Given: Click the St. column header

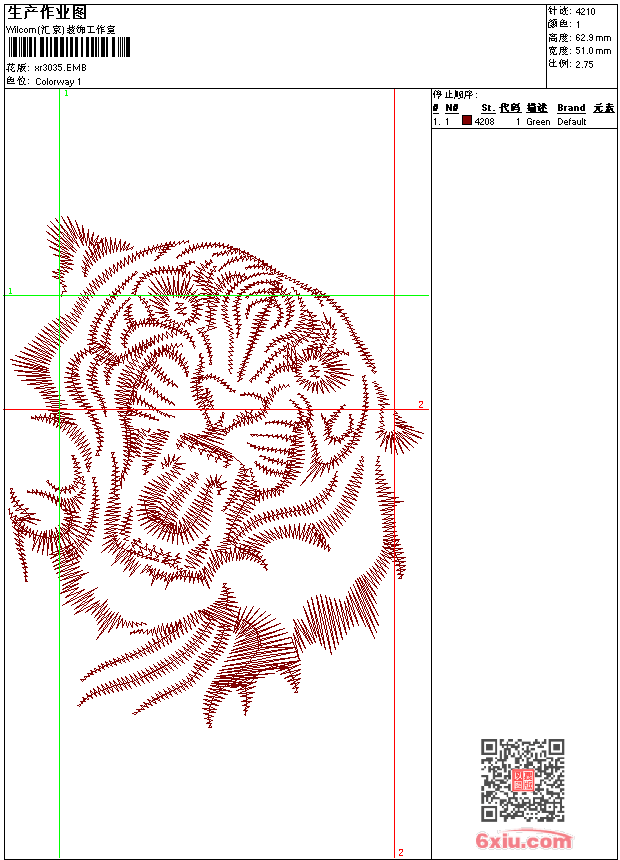Looking at the screenshot, I should coord(488,108).
